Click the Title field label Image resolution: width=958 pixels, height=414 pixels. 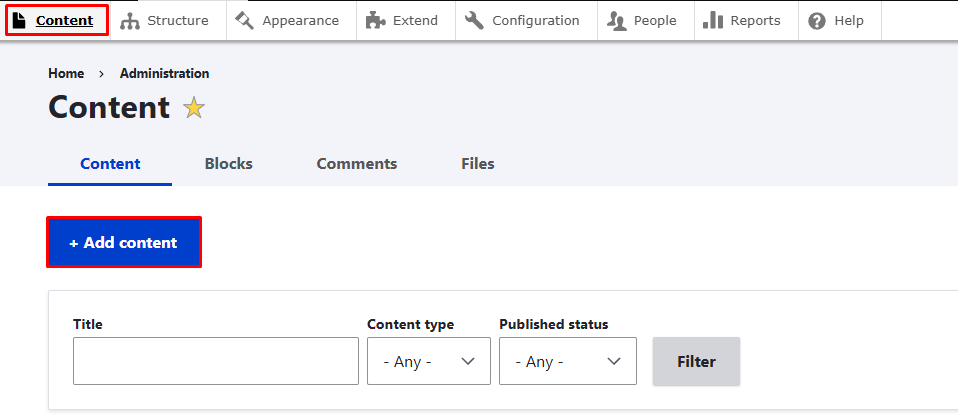point(88,324)
